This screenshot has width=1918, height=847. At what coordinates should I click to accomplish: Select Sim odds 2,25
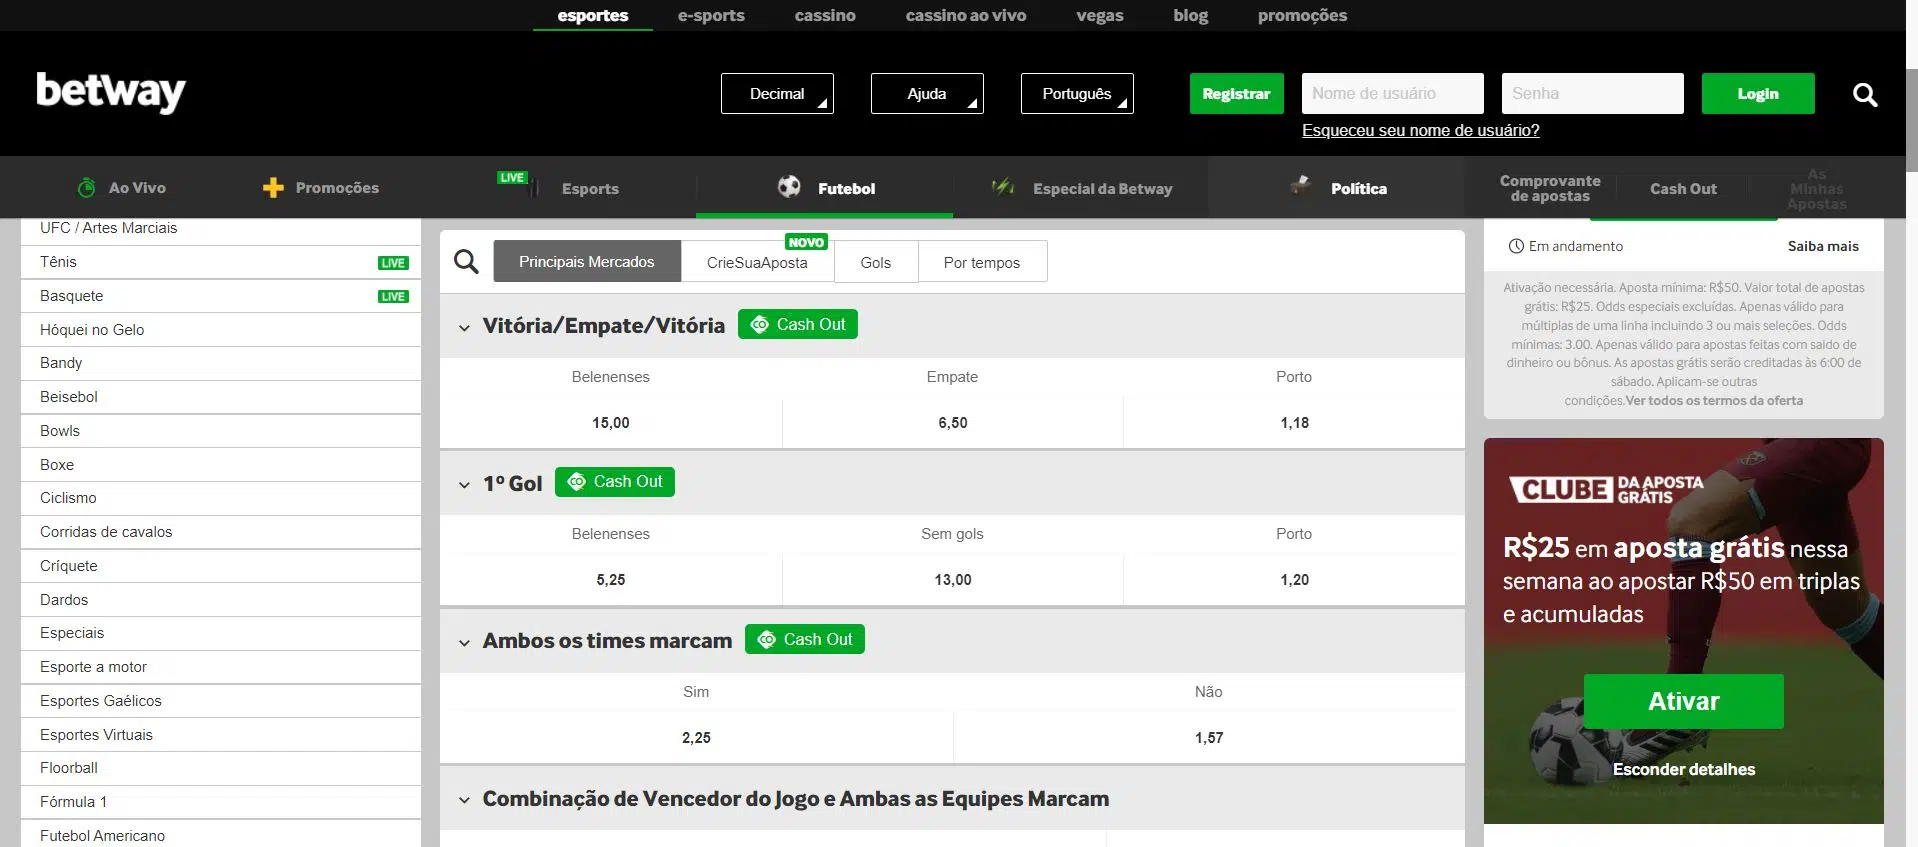(x=696, y=738)
